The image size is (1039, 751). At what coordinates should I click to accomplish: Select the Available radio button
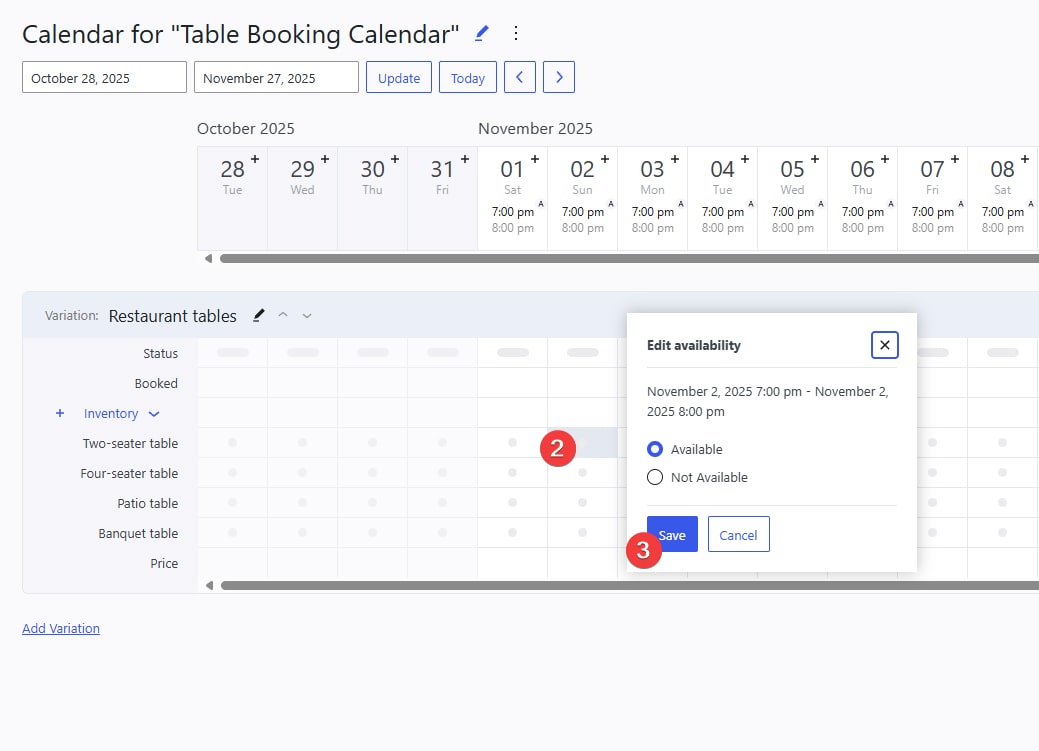point(655,449)
